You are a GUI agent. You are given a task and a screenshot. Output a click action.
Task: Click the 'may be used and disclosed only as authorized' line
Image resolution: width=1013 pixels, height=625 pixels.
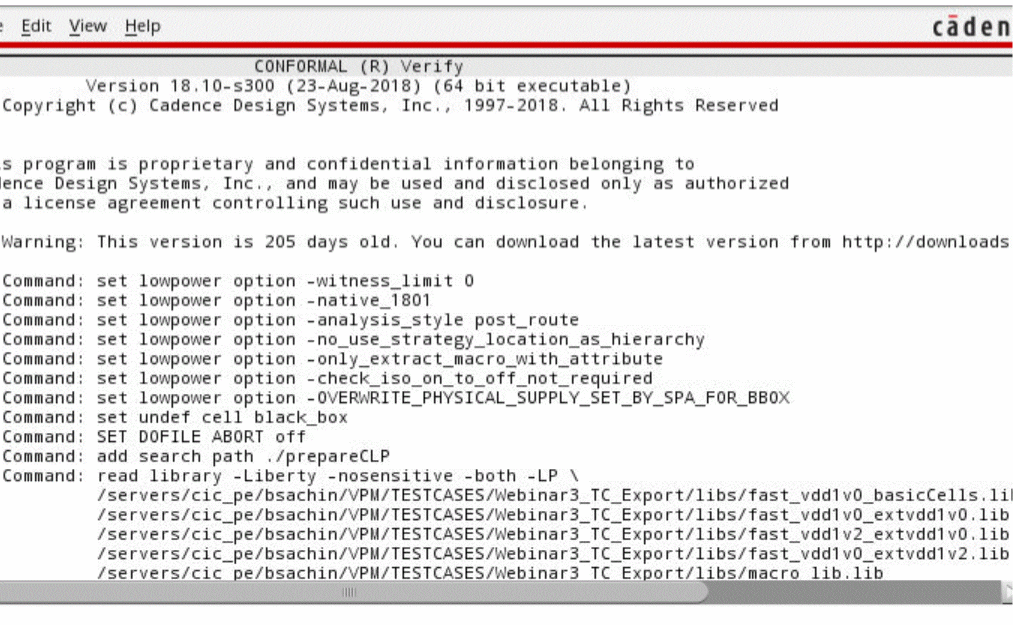click(x=395, y=184)
